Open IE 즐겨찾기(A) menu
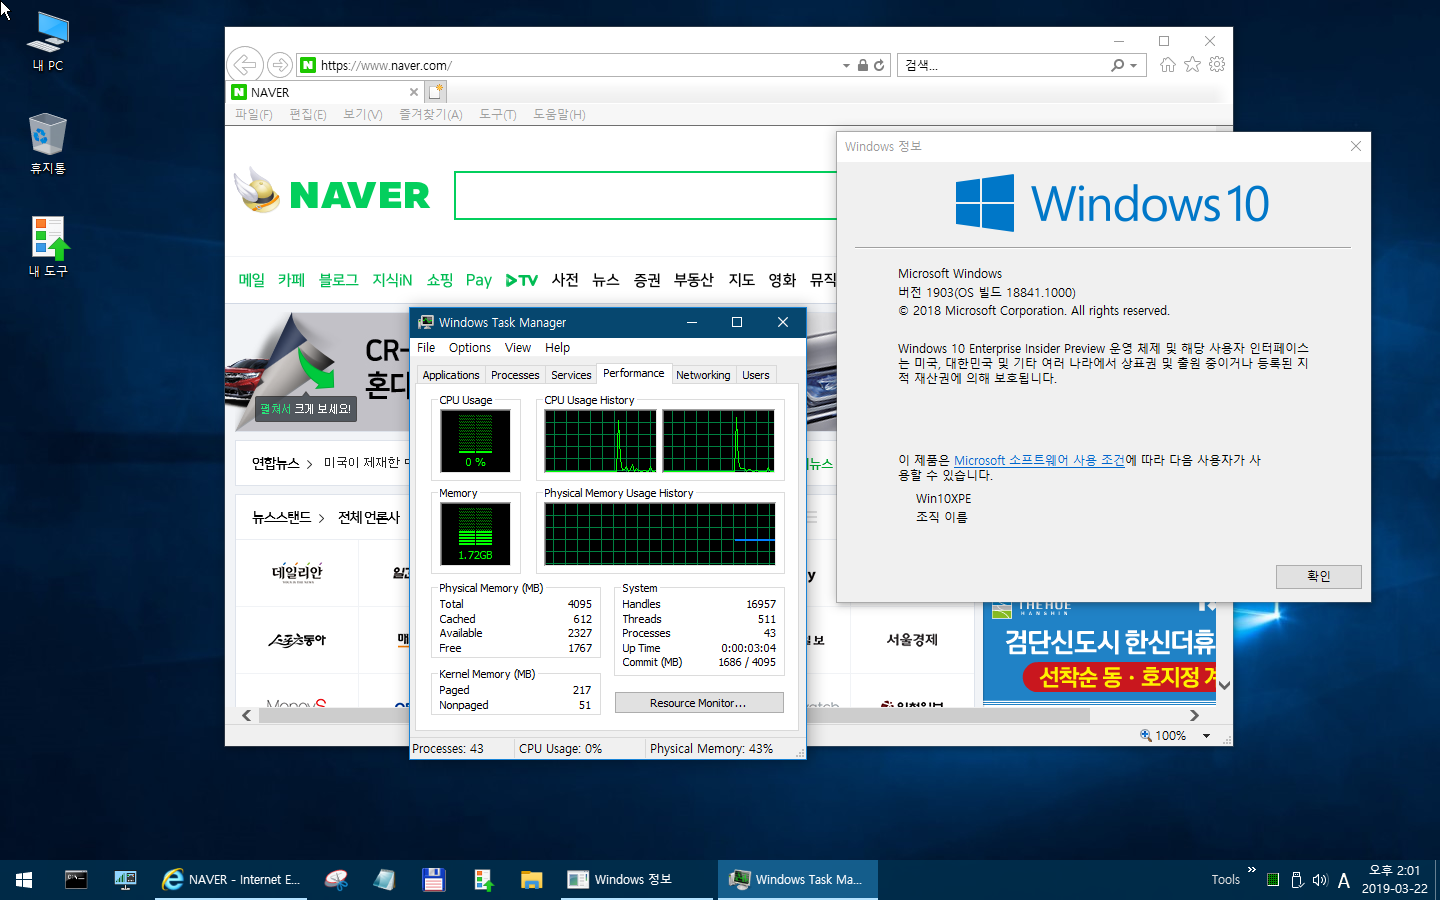The image size is (1440, 900). 431,115
